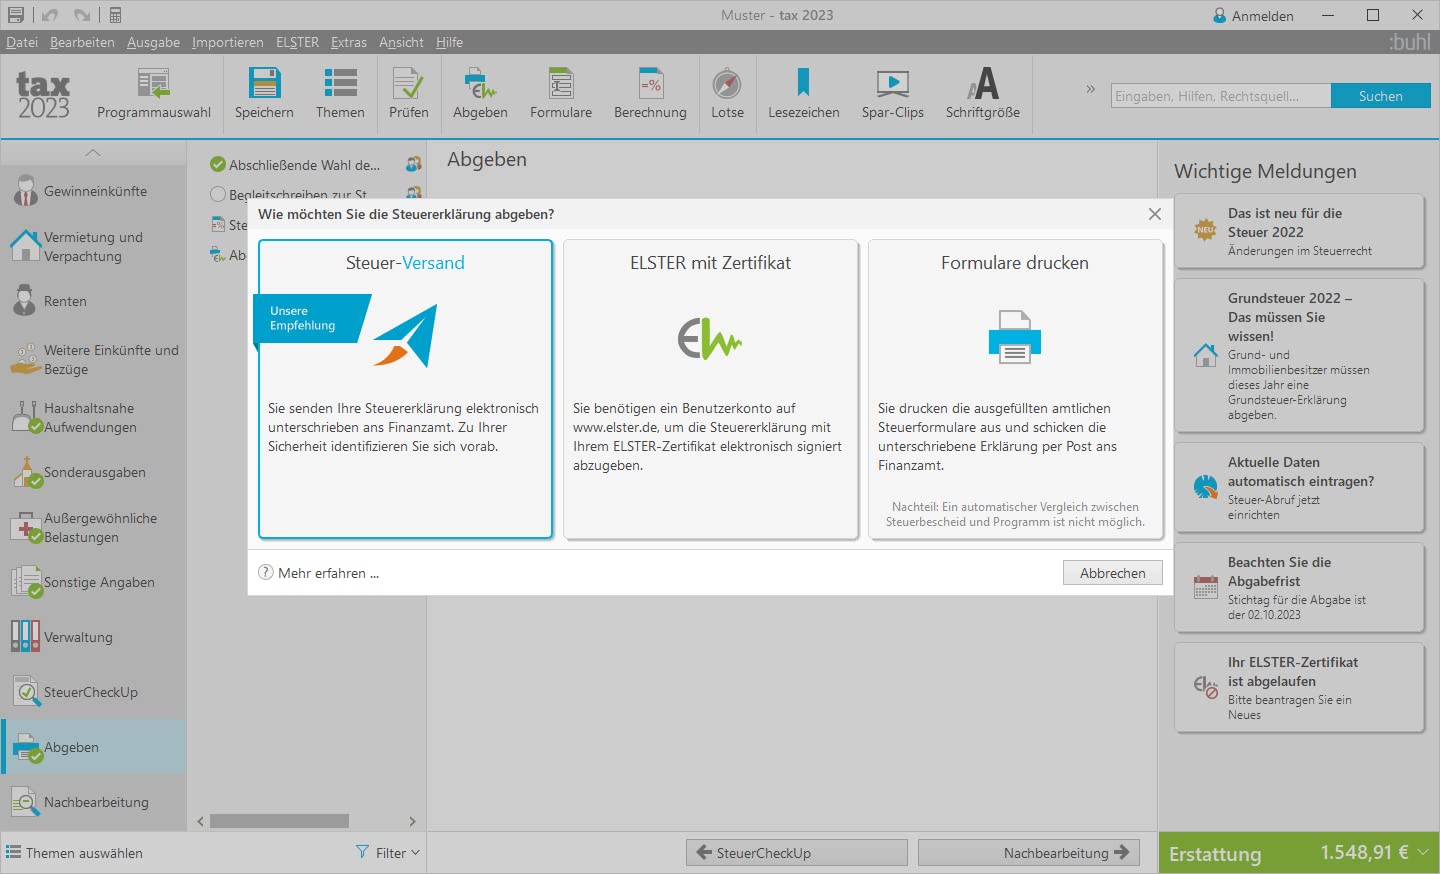This screenshot has width=1440, height=874.
Task: Open the Ansicht menu
Action: pos(401,42)
